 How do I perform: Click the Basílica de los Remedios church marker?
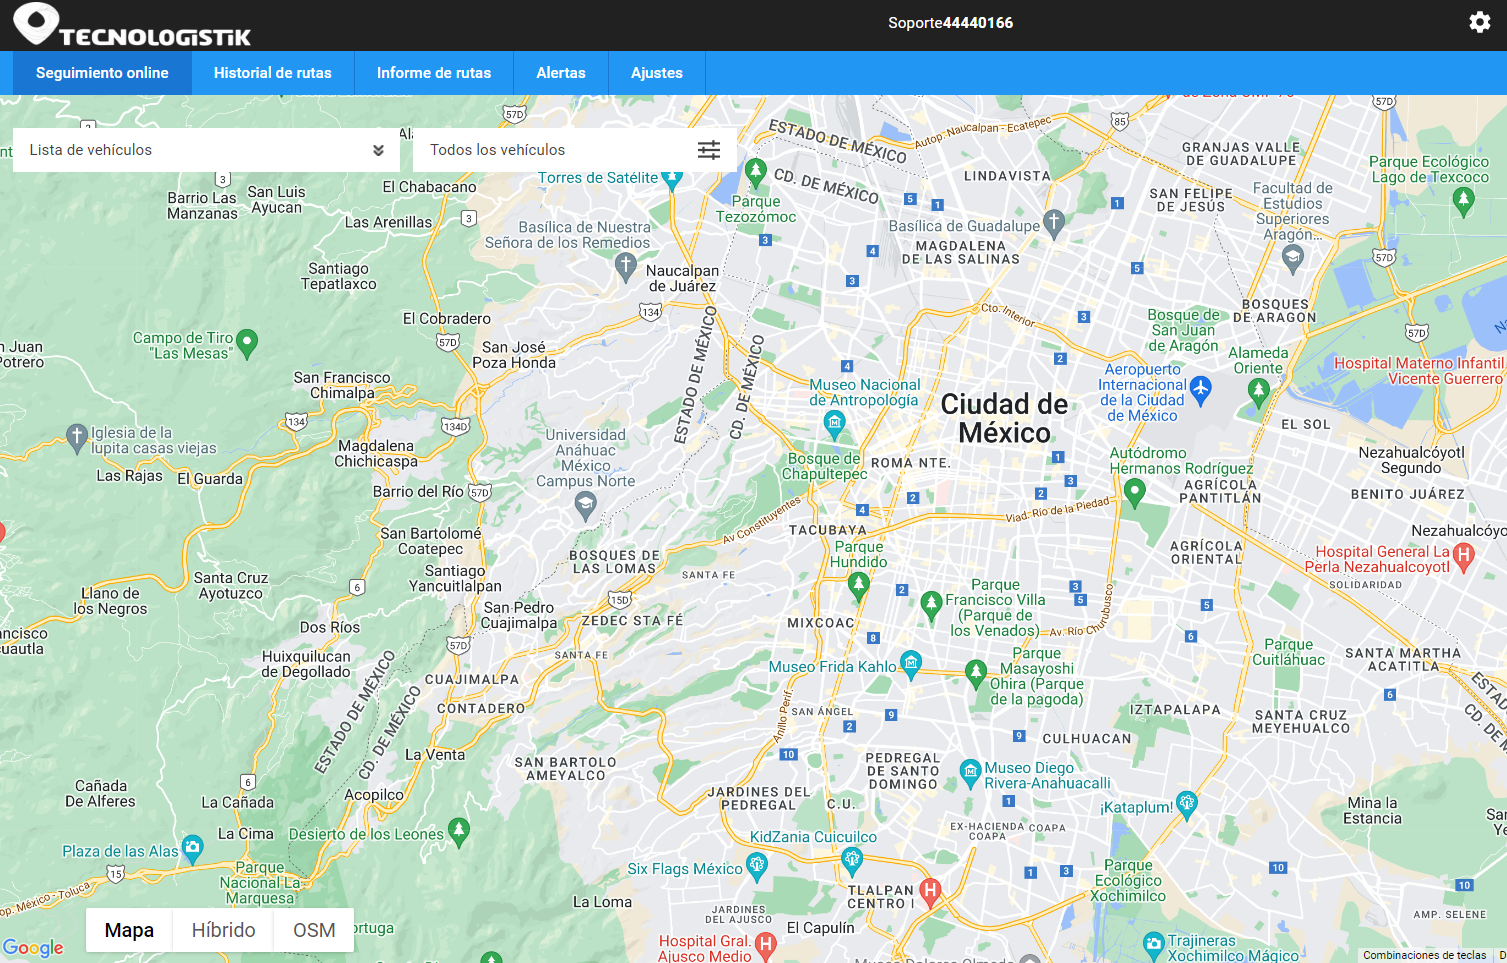(x=626, y=266)
